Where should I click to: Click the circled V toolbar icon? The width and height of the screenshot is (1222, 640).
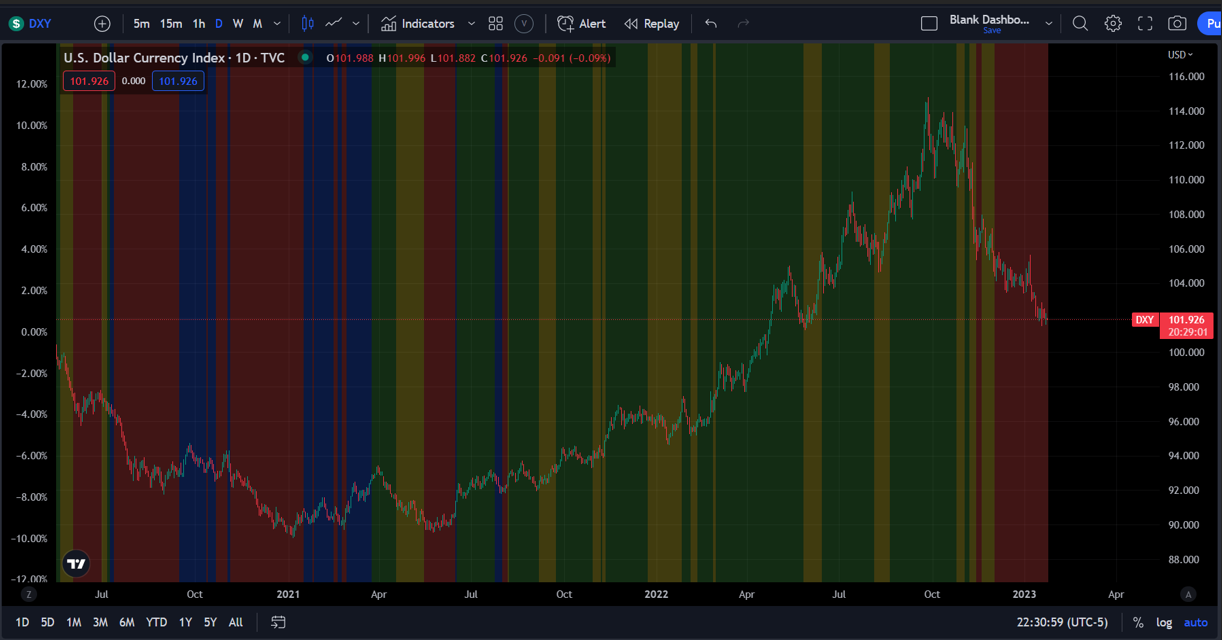coord(524,23)
